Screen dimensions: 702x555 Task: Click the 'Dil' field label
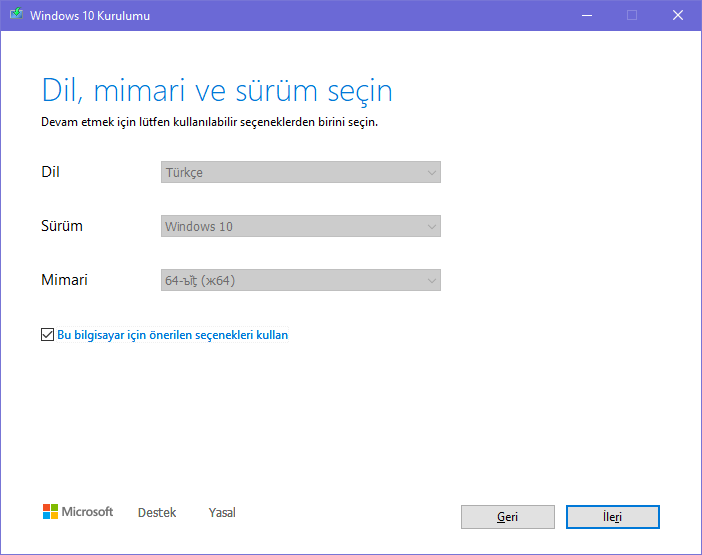[50, 172]
